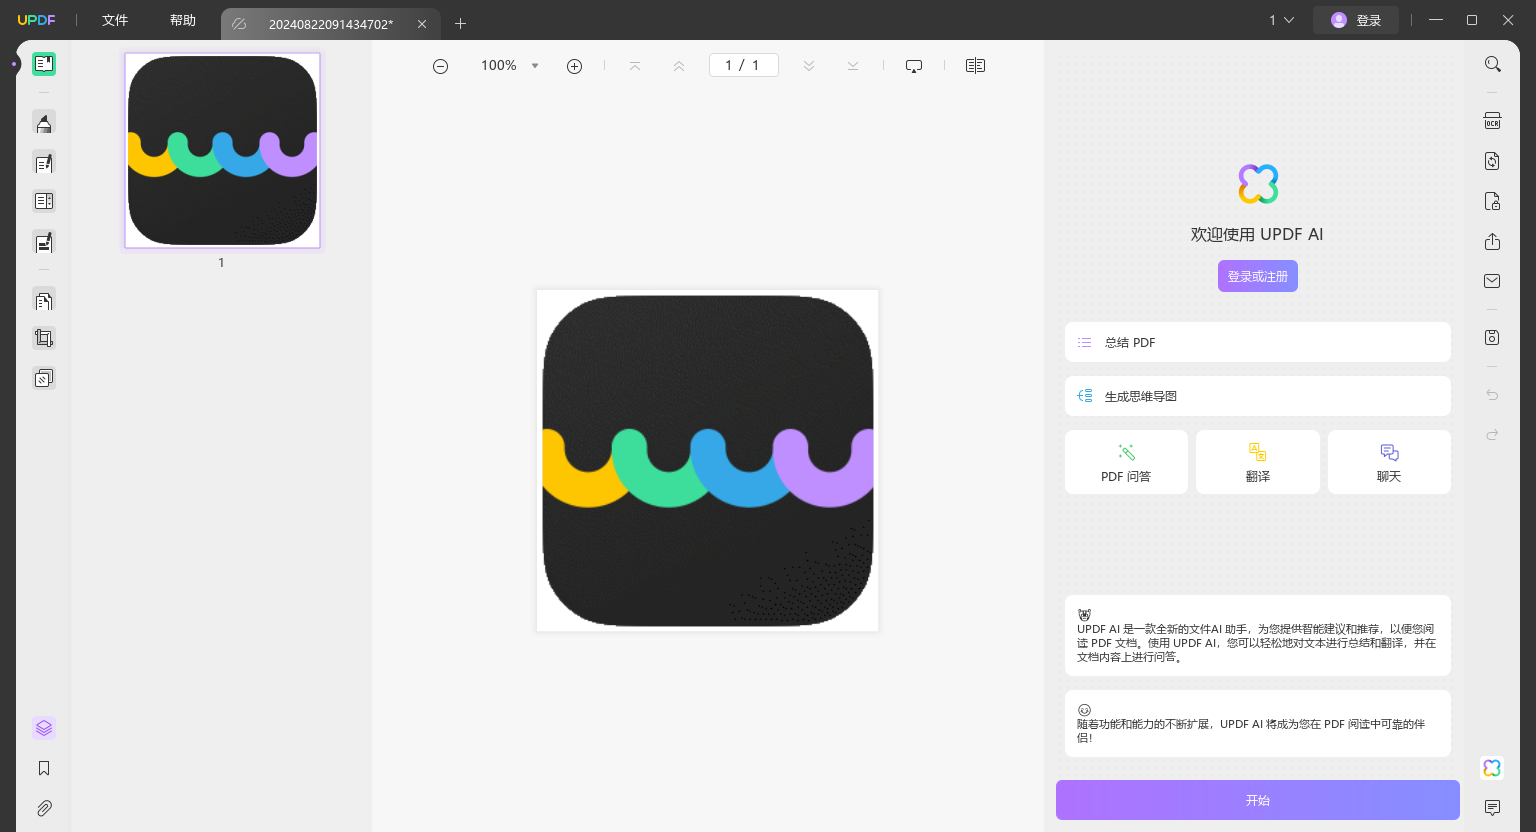The height and width of the screenshot is (832, 1536).
Task: Go to the previous page
Action: (679, 66)
